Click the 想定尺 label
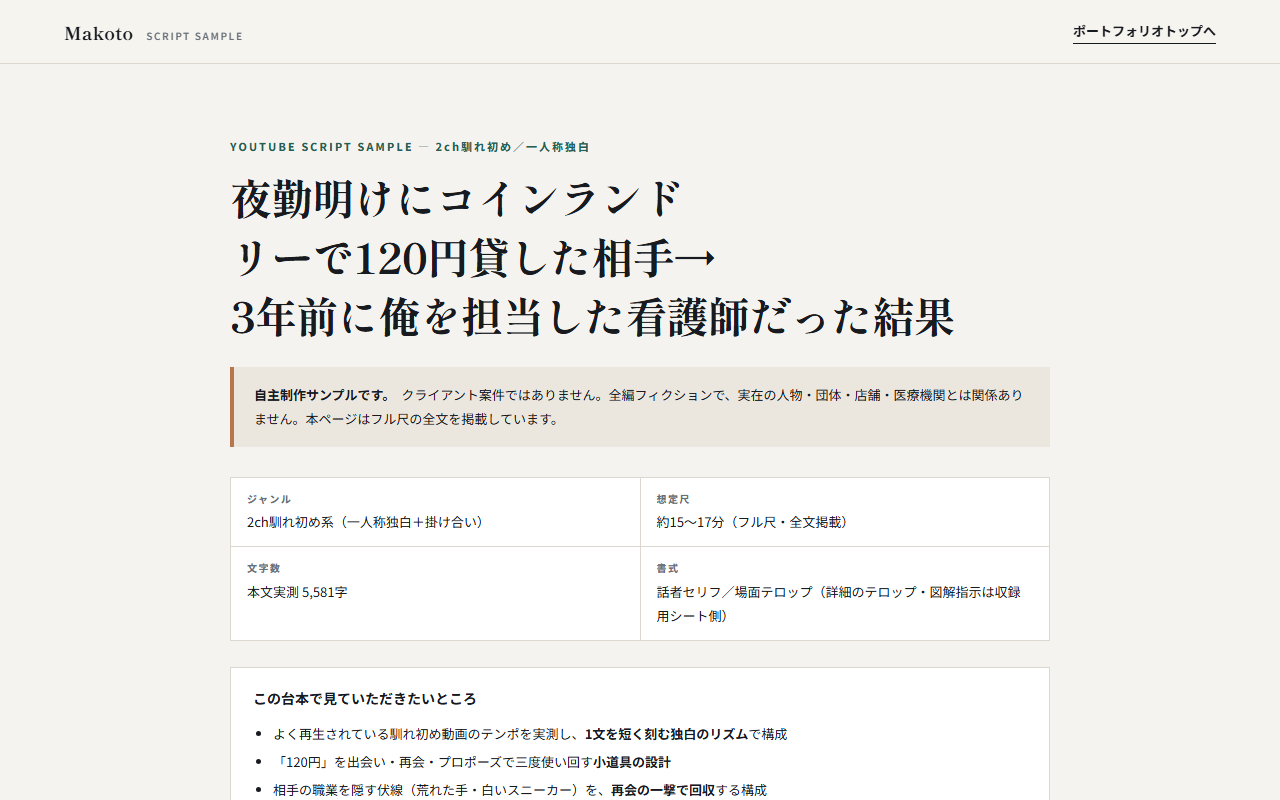The image size is (1280, 800). 673,499
